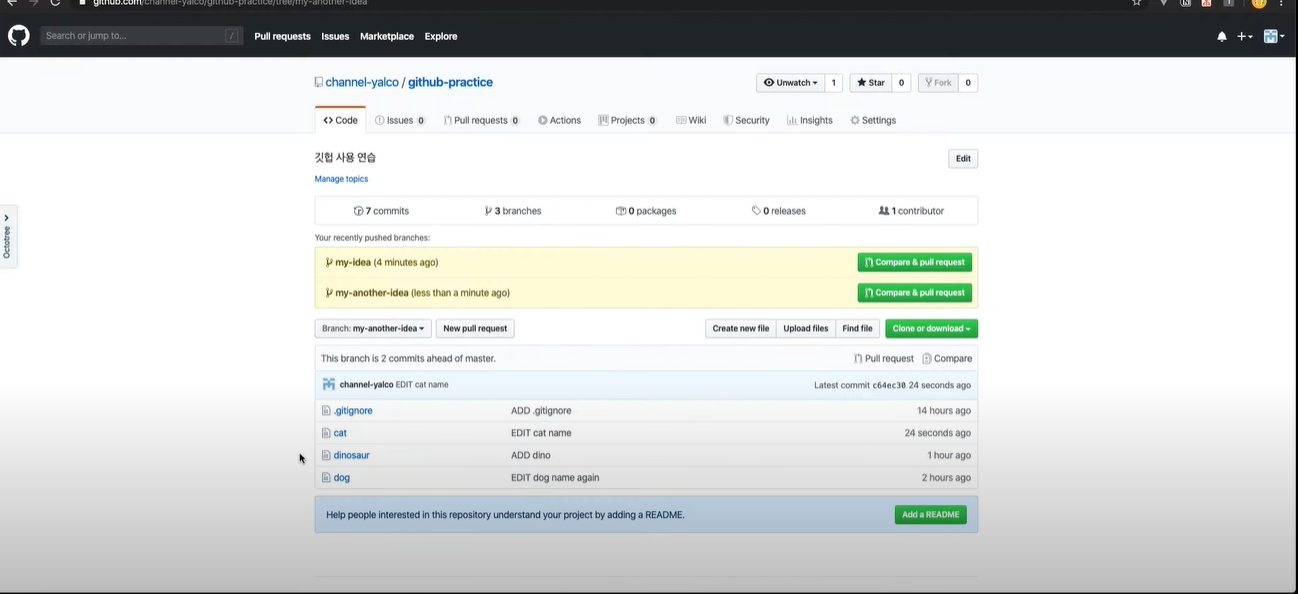Open ADD .gitignore commit message

coord(541,411)
